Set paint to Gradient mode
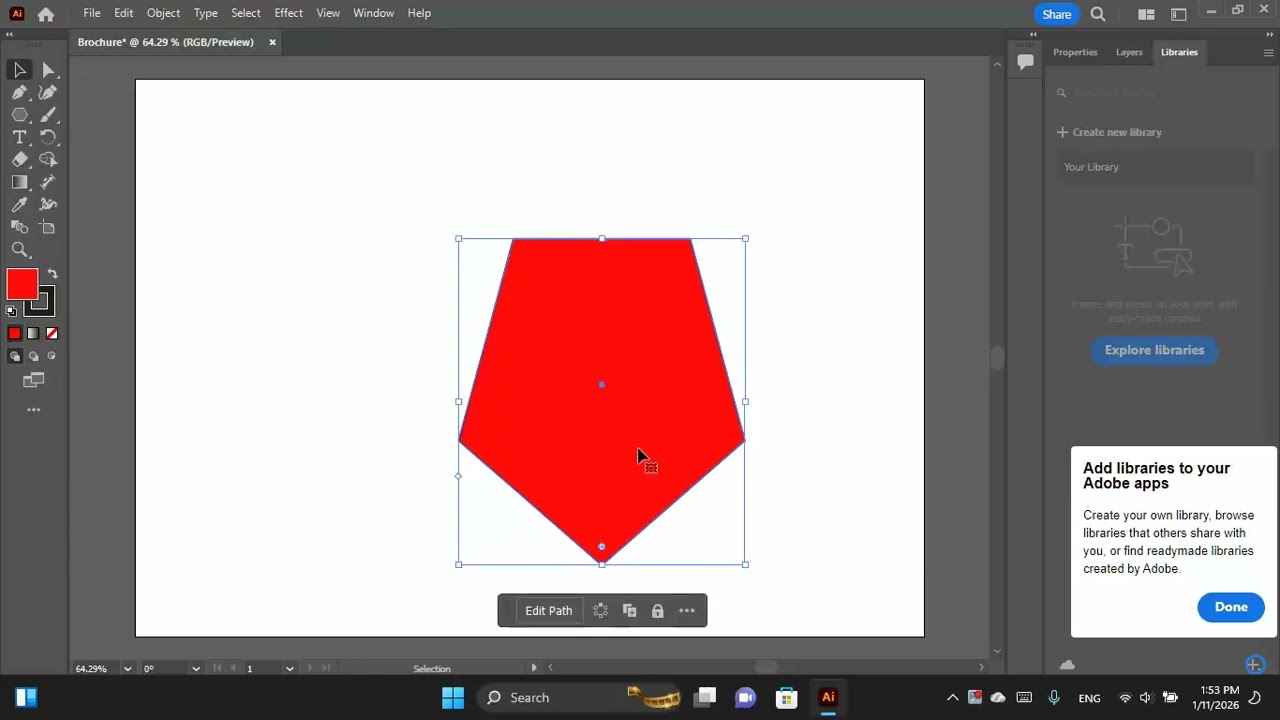1280x720 pixels. pyautogui.click(x=33, y=334)
